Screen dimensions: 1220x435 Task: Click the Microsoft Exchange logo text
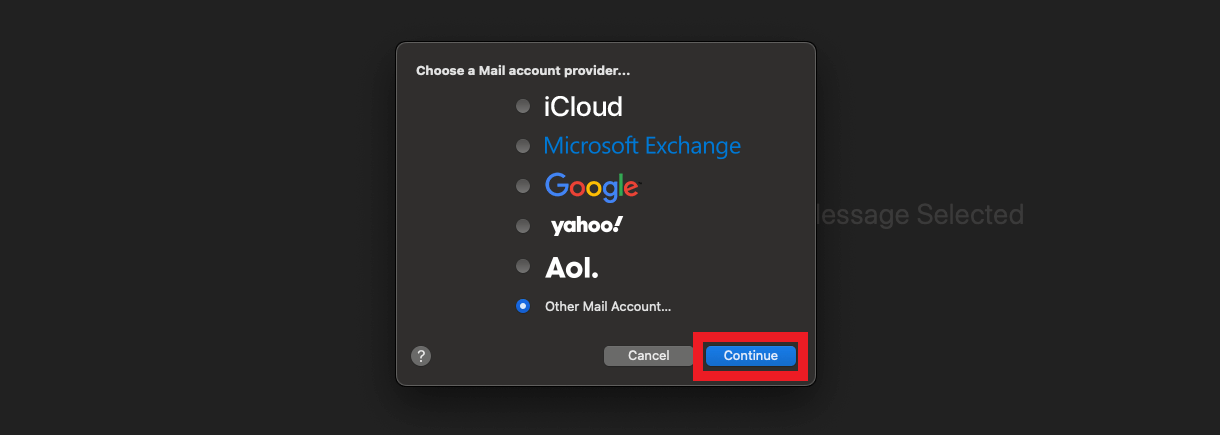(642, 146)
